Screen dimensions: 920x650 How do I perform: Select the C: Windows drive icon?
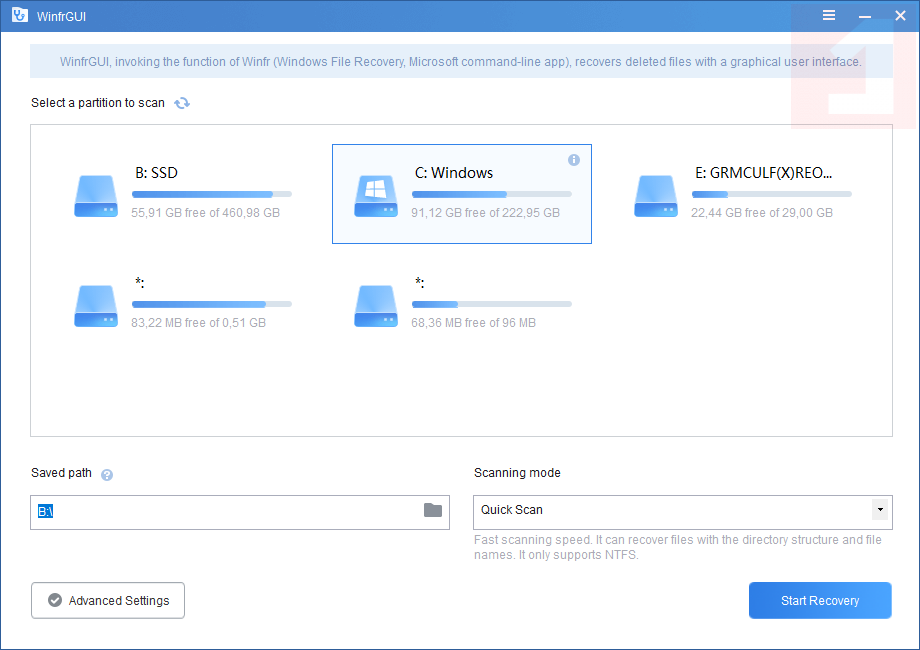coord(376,196)
